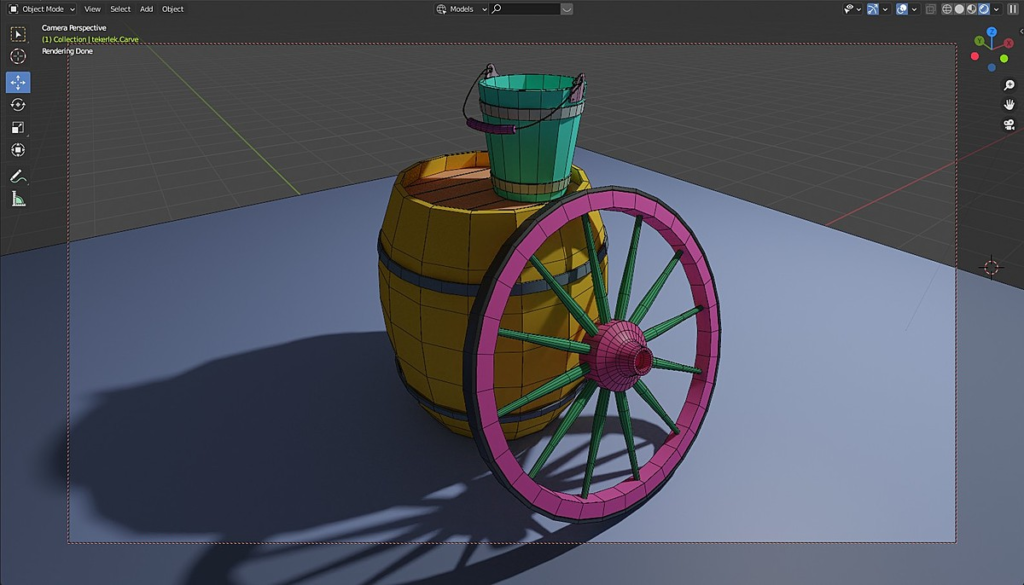Image resolution: width=1024 pixels, height=585 pixels.
Task: Open the Object Mode dropdown
Action: tap(42, 9)
